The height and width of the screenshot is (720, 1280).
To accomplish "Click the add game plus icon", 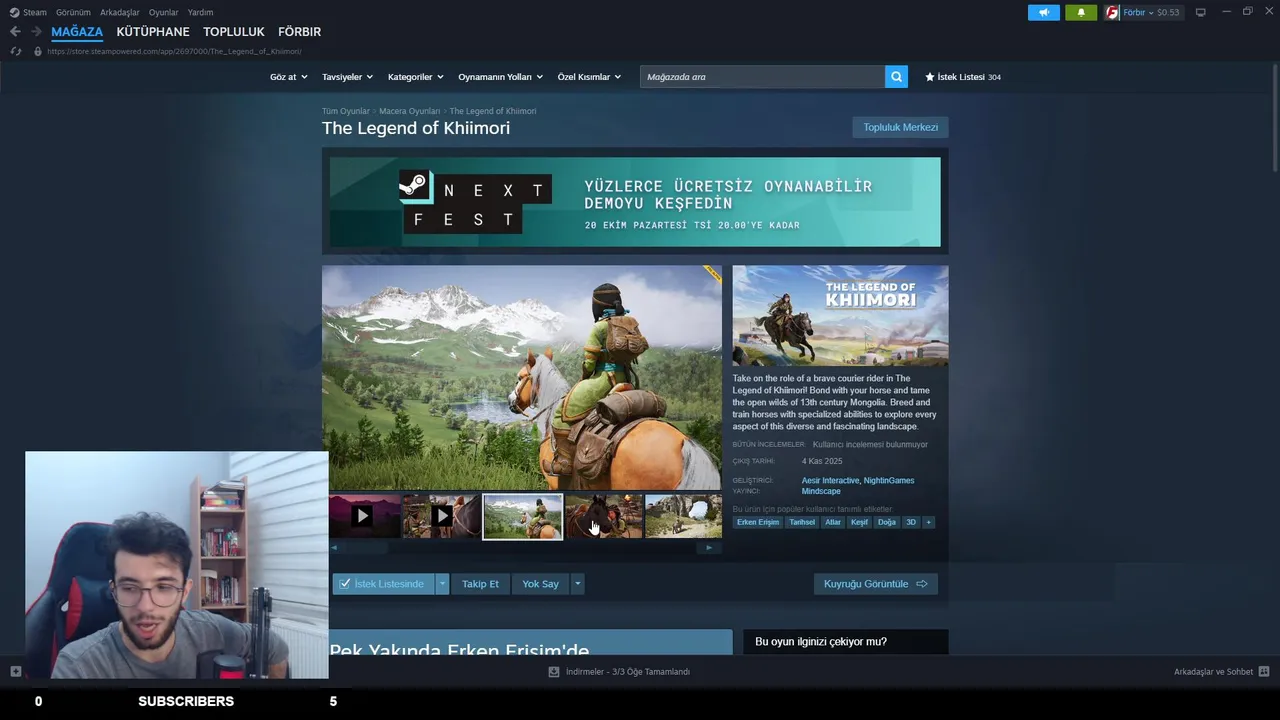I will click(15, 671).
